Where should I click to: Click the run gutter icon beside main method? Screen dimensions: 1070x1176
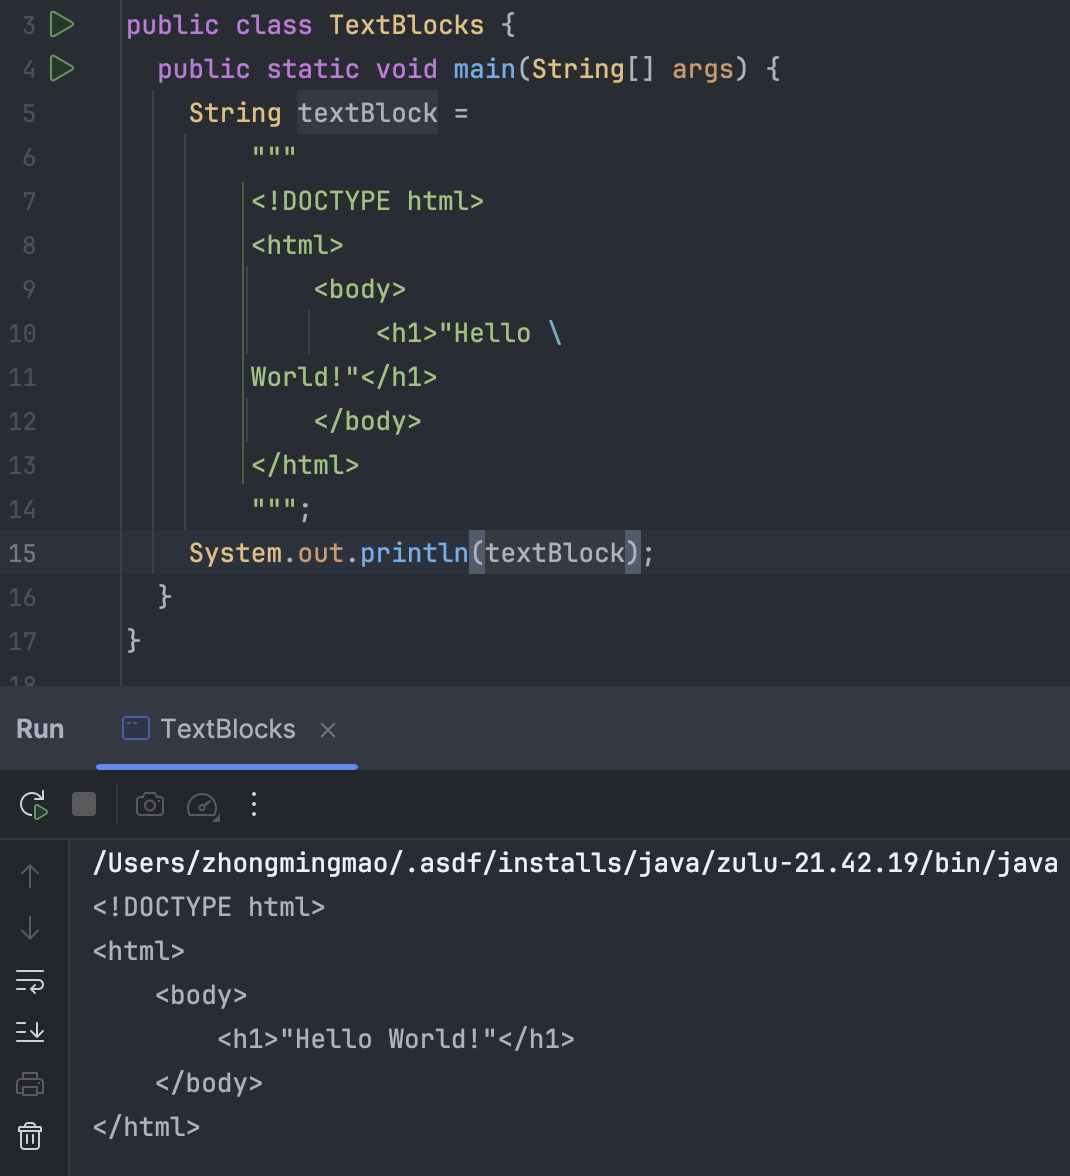(x=62, y=69)
